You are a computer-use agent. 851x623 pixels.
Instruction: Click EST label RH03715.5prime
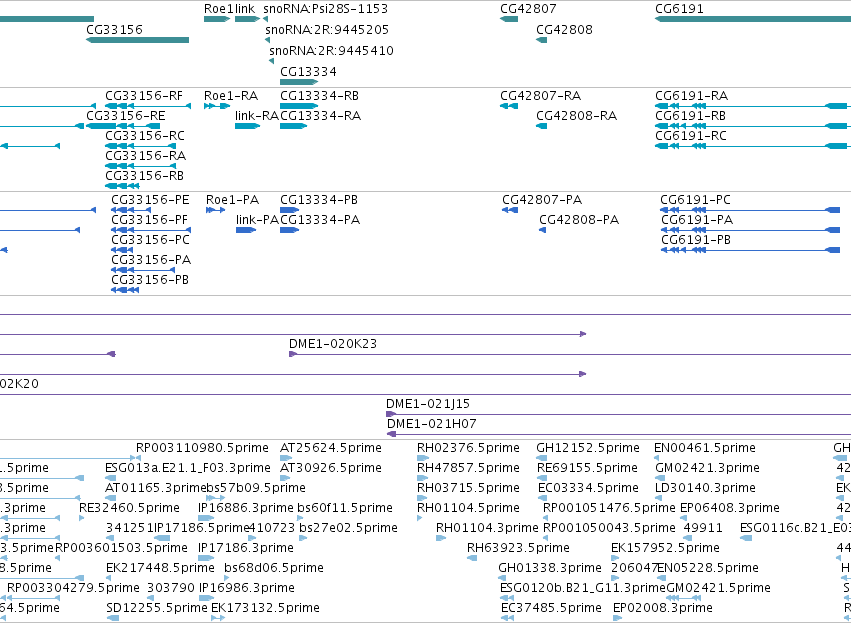click(x=468, y=488)
